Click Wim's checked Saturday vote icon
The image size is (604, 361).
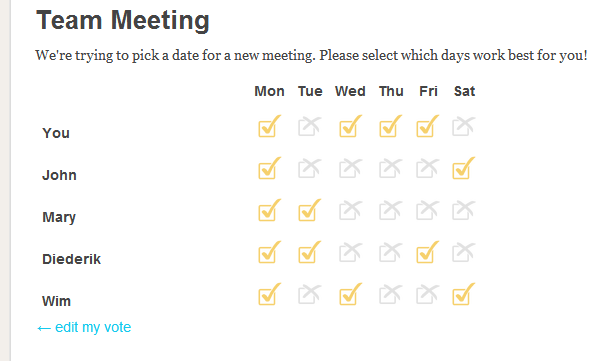(x=464, y=294)
